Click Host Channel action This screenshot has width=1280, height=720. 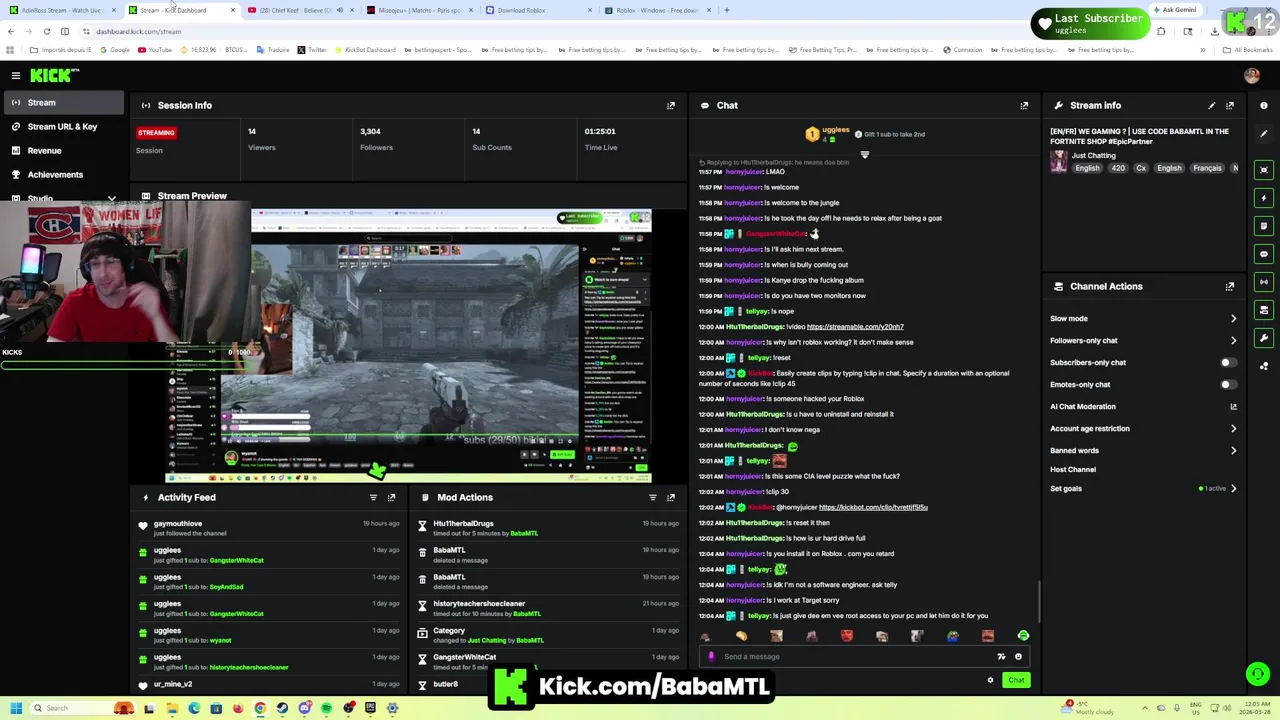pos(1073,470)
